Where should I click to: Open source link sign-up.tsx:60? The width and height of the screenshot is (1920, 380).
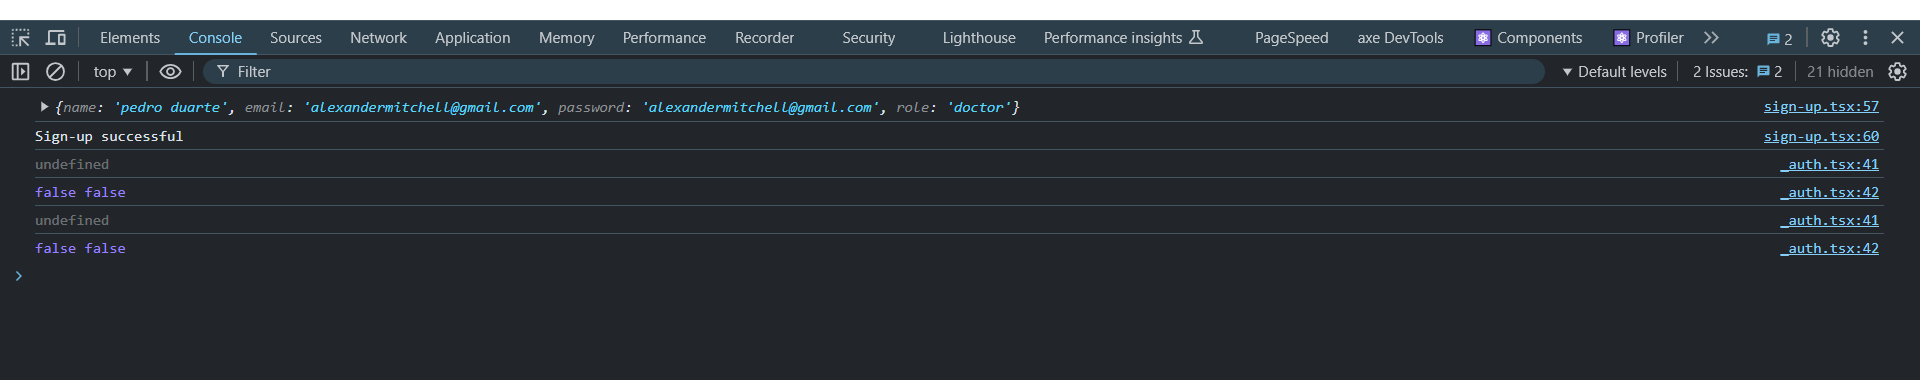(1821, 137)
